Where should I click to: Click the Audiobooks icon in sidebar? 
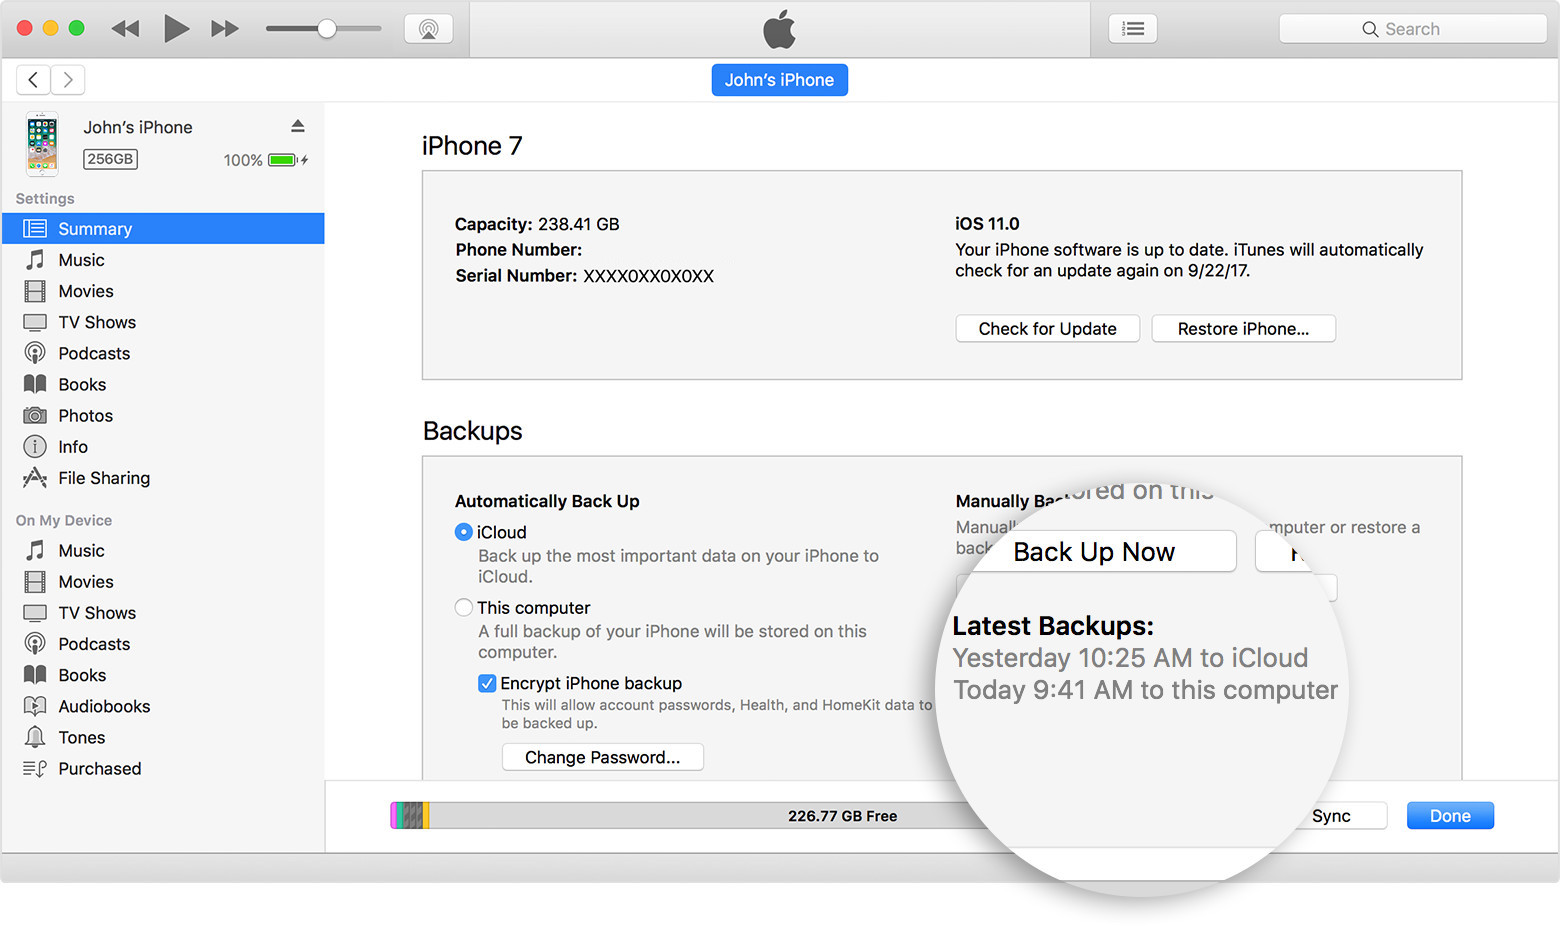click(x=35, y=705)
